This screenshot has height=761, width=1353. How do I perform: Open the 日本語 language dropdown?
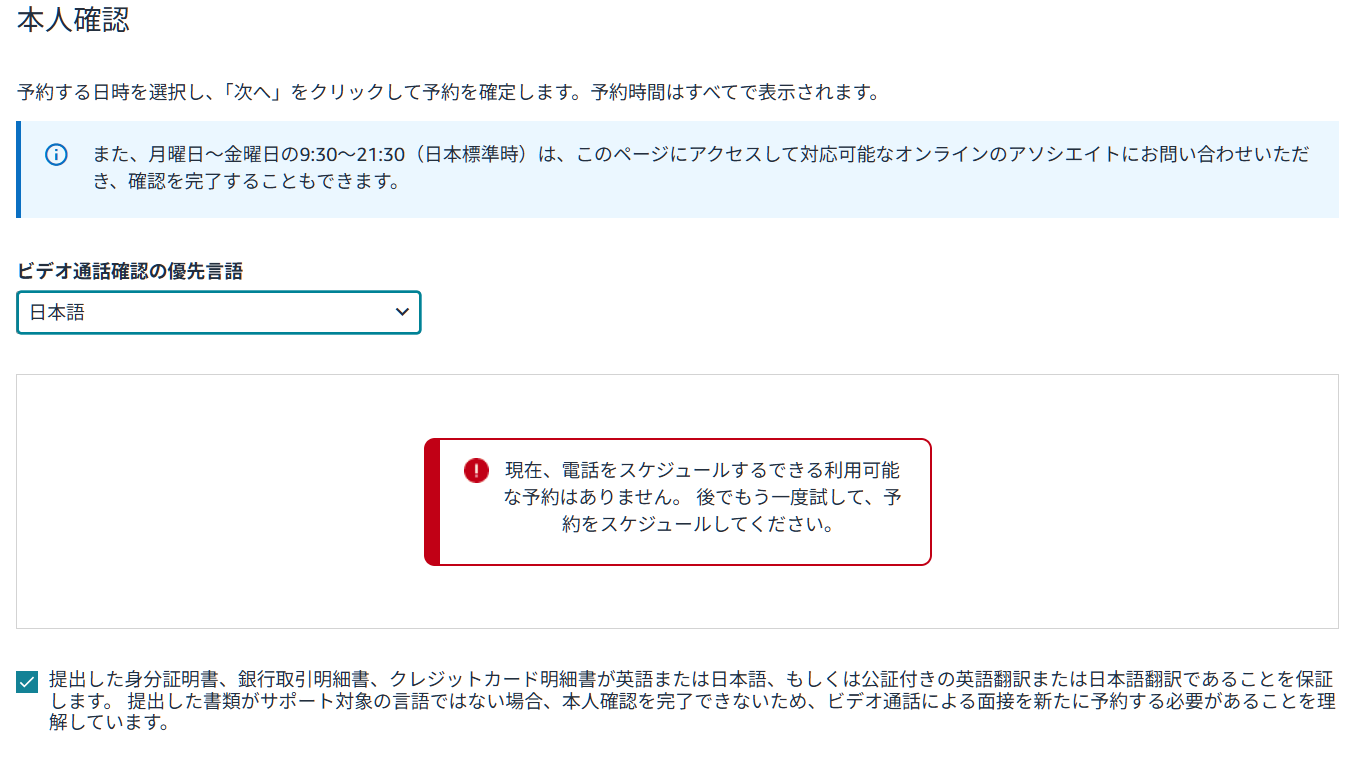pos(219,312)
